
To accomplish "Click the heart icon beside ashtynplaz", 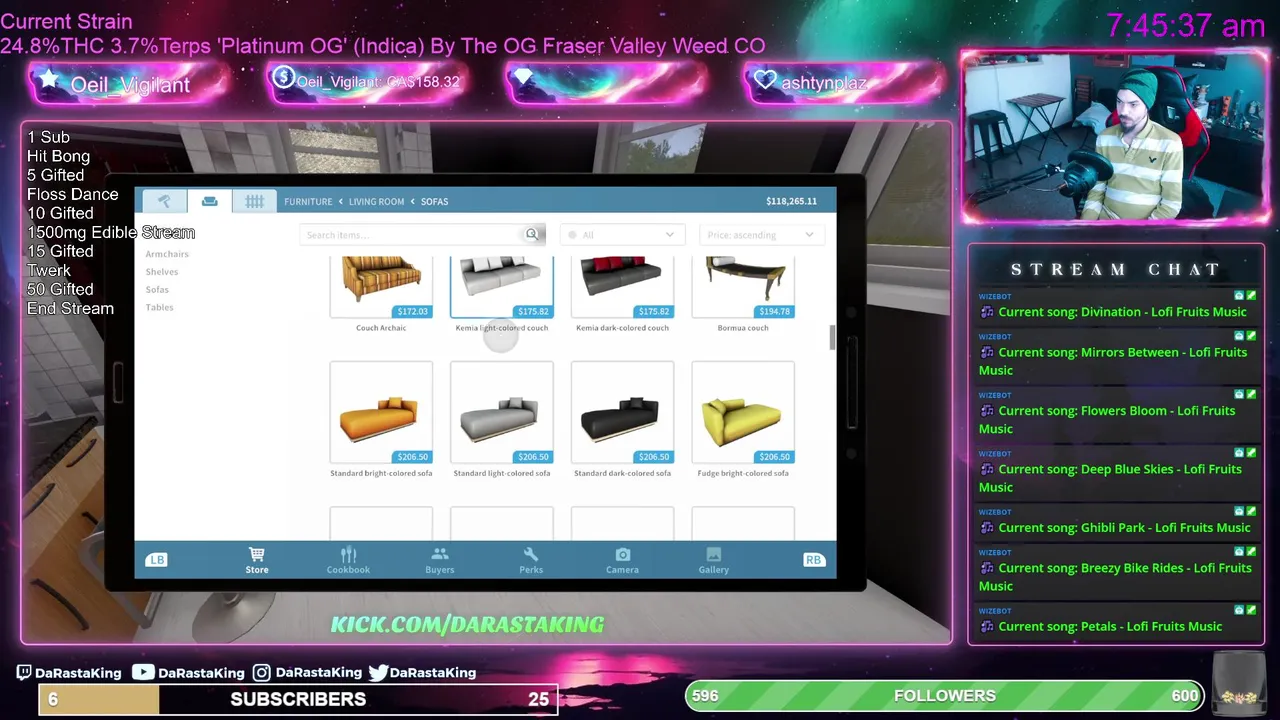I will pyautogui.click(x=765, y=81).
